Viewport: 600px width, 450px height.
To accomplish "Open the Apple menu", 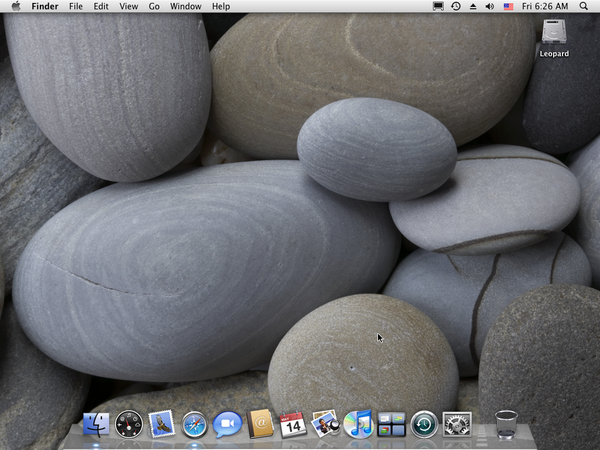I will (x=15, y=6).
